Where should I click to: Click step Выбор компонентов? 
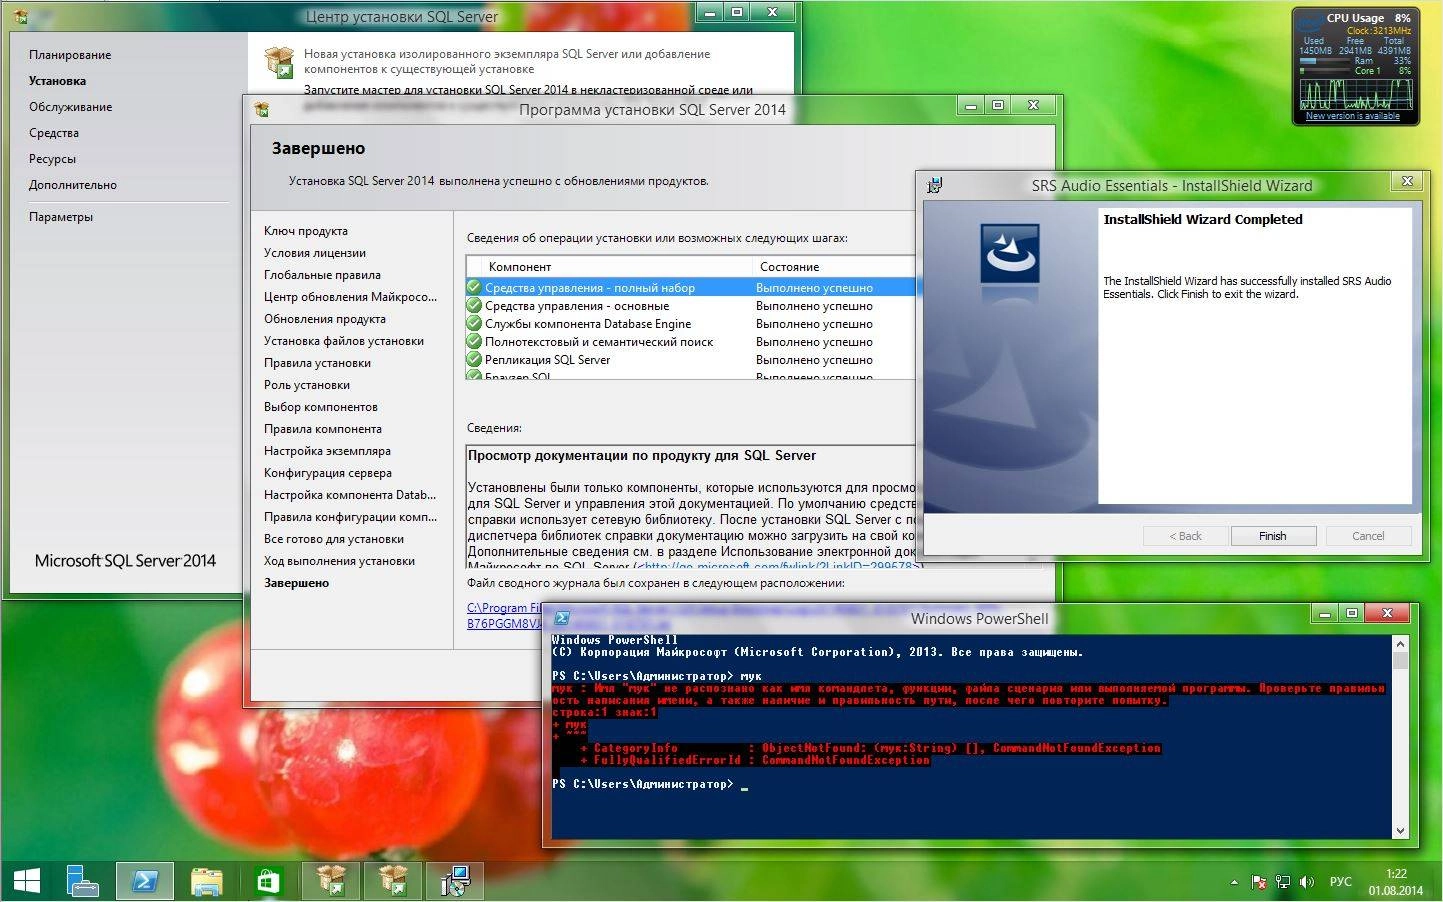pyautogui.click(x=321, y=407)
